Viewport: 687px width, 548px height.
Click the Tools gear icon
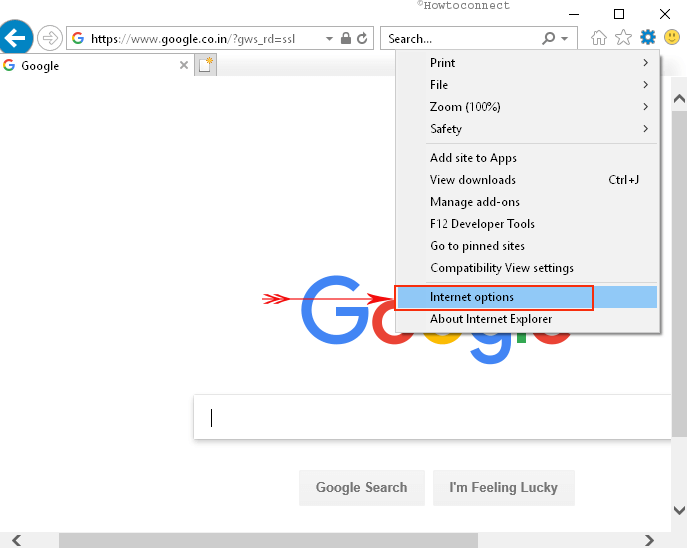(x=648, y=37)
